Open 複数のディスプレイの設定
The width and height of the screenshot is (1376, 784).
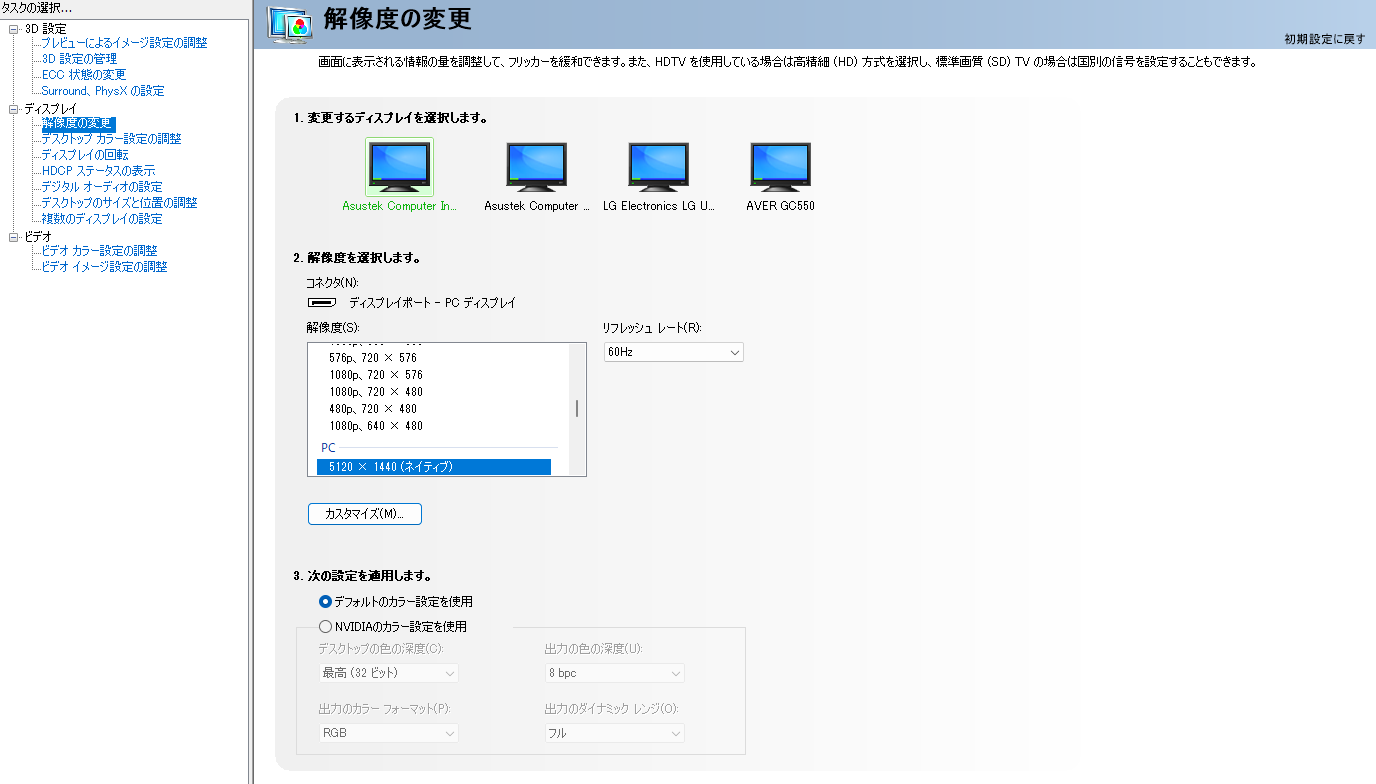(101, 219)
